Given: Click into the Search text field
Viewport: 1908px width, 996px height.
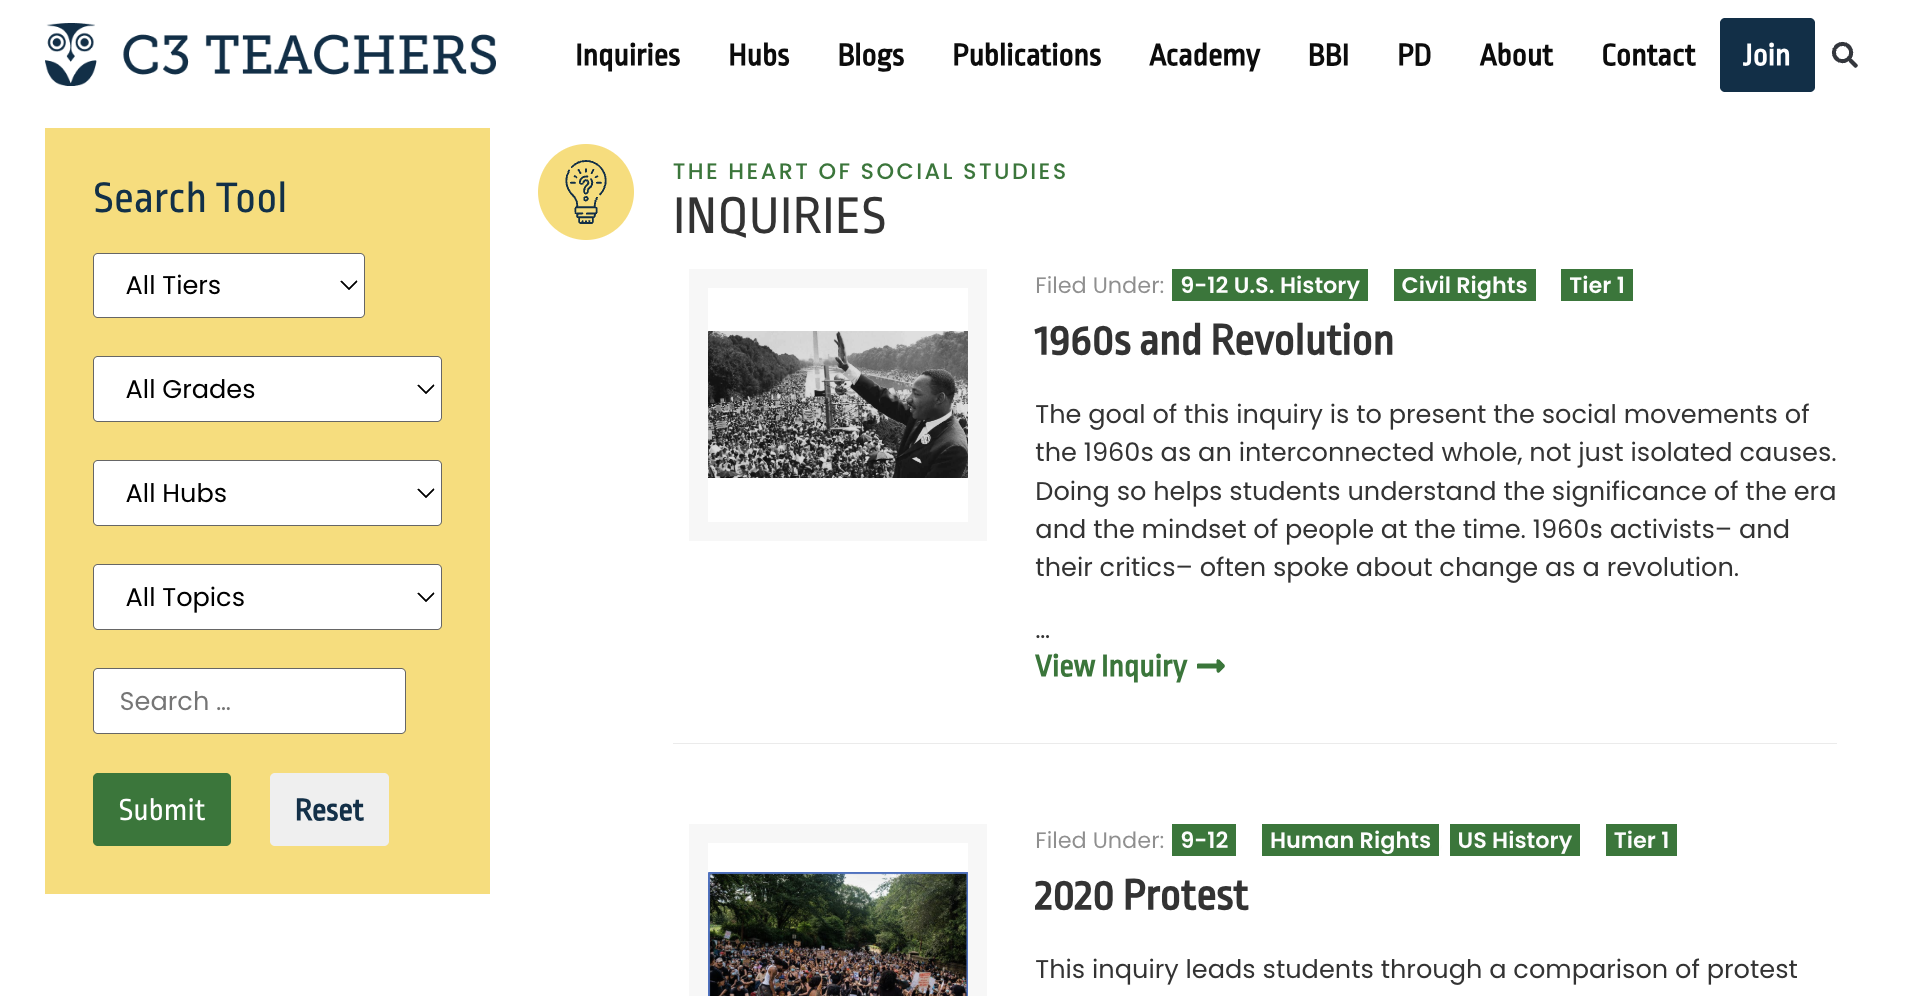Looking at the screenshot, I should (249, 701).
